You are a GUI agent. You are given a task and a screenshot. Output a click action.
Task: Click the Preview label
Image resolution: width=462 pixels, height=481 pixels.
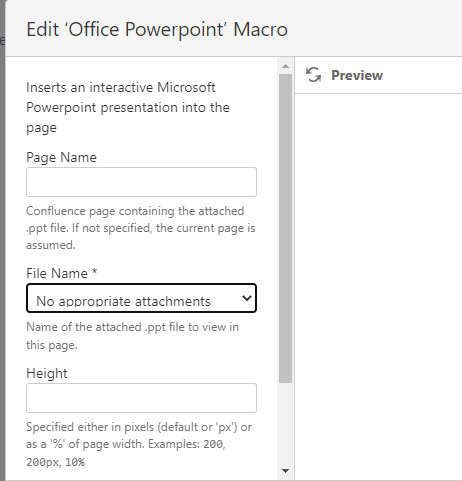click(357, 75)
